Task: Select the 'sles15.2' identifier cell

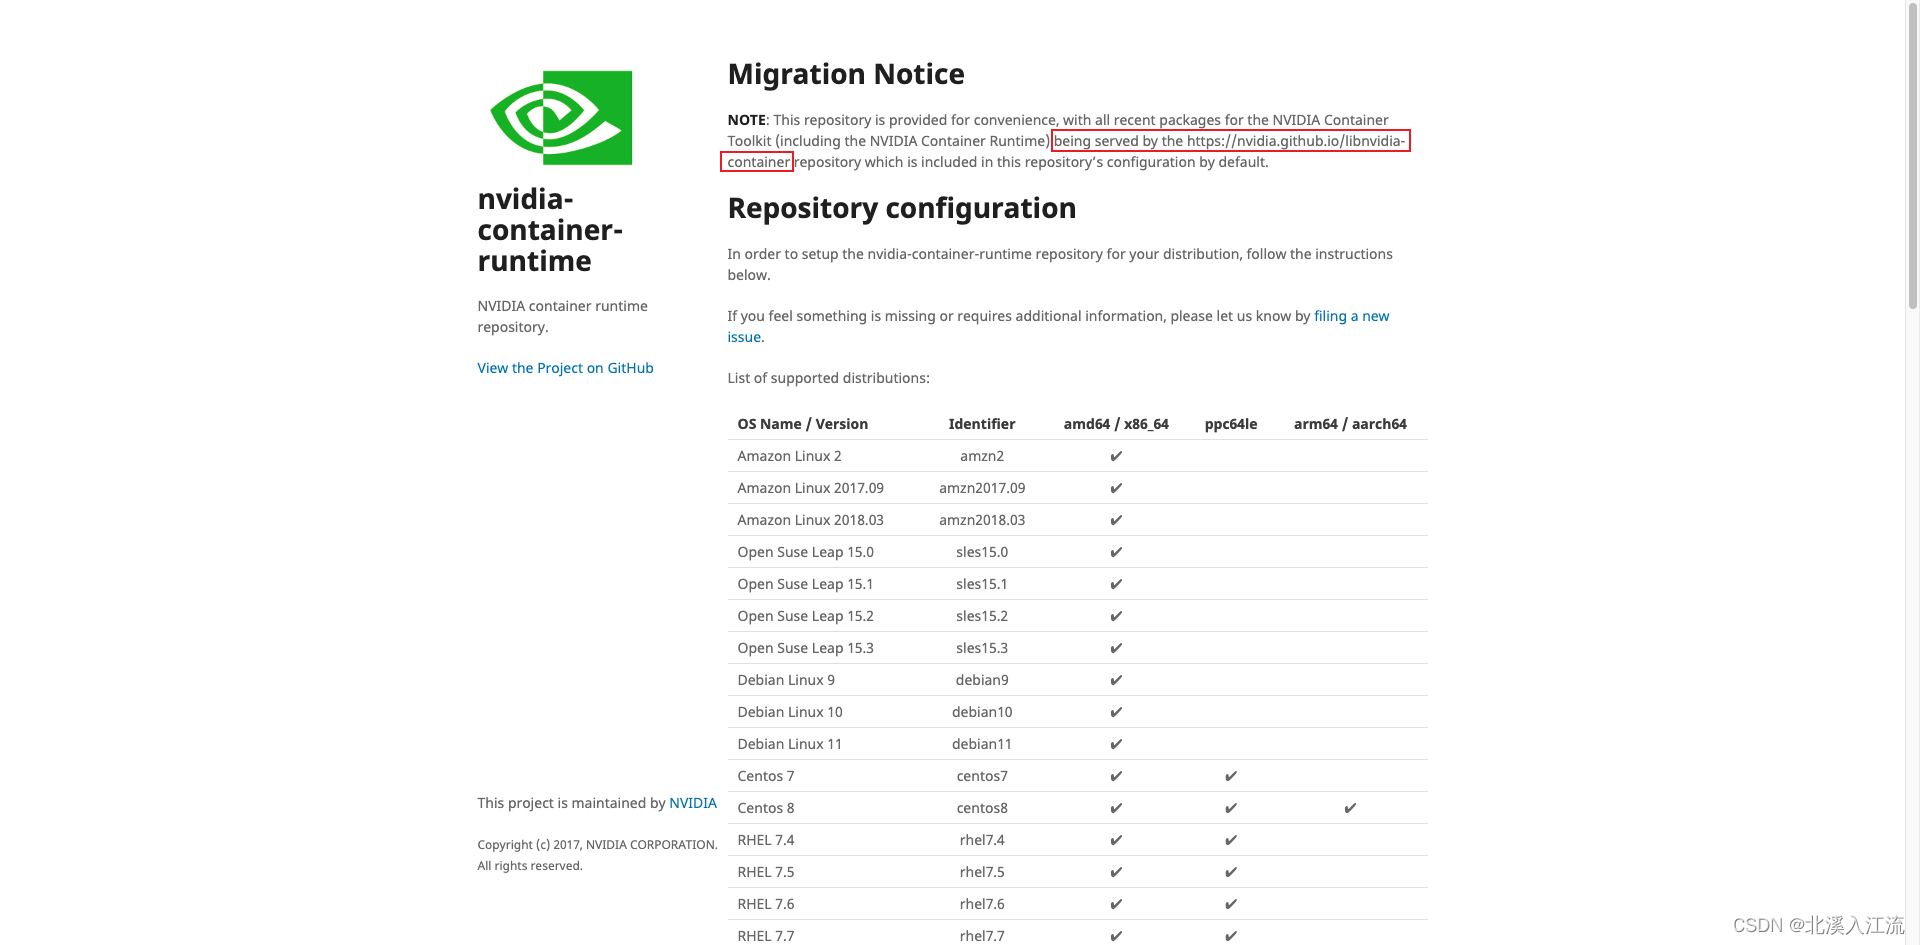Action: pos(982,616)
